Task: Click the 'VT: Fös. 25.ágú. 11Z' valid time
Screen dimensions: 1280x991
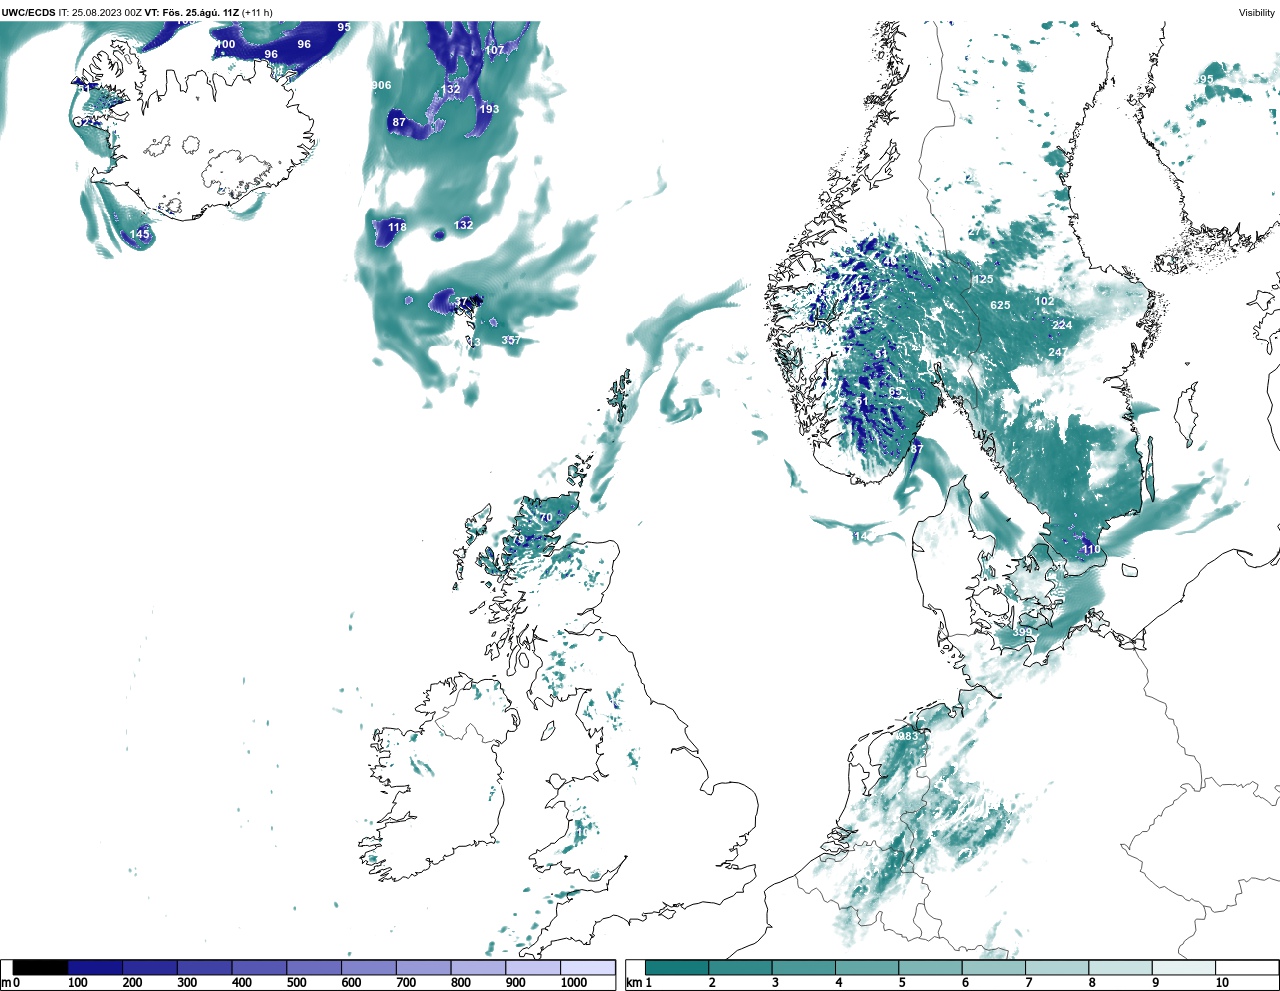Action: pyautogui.click(x=192, y=13)
